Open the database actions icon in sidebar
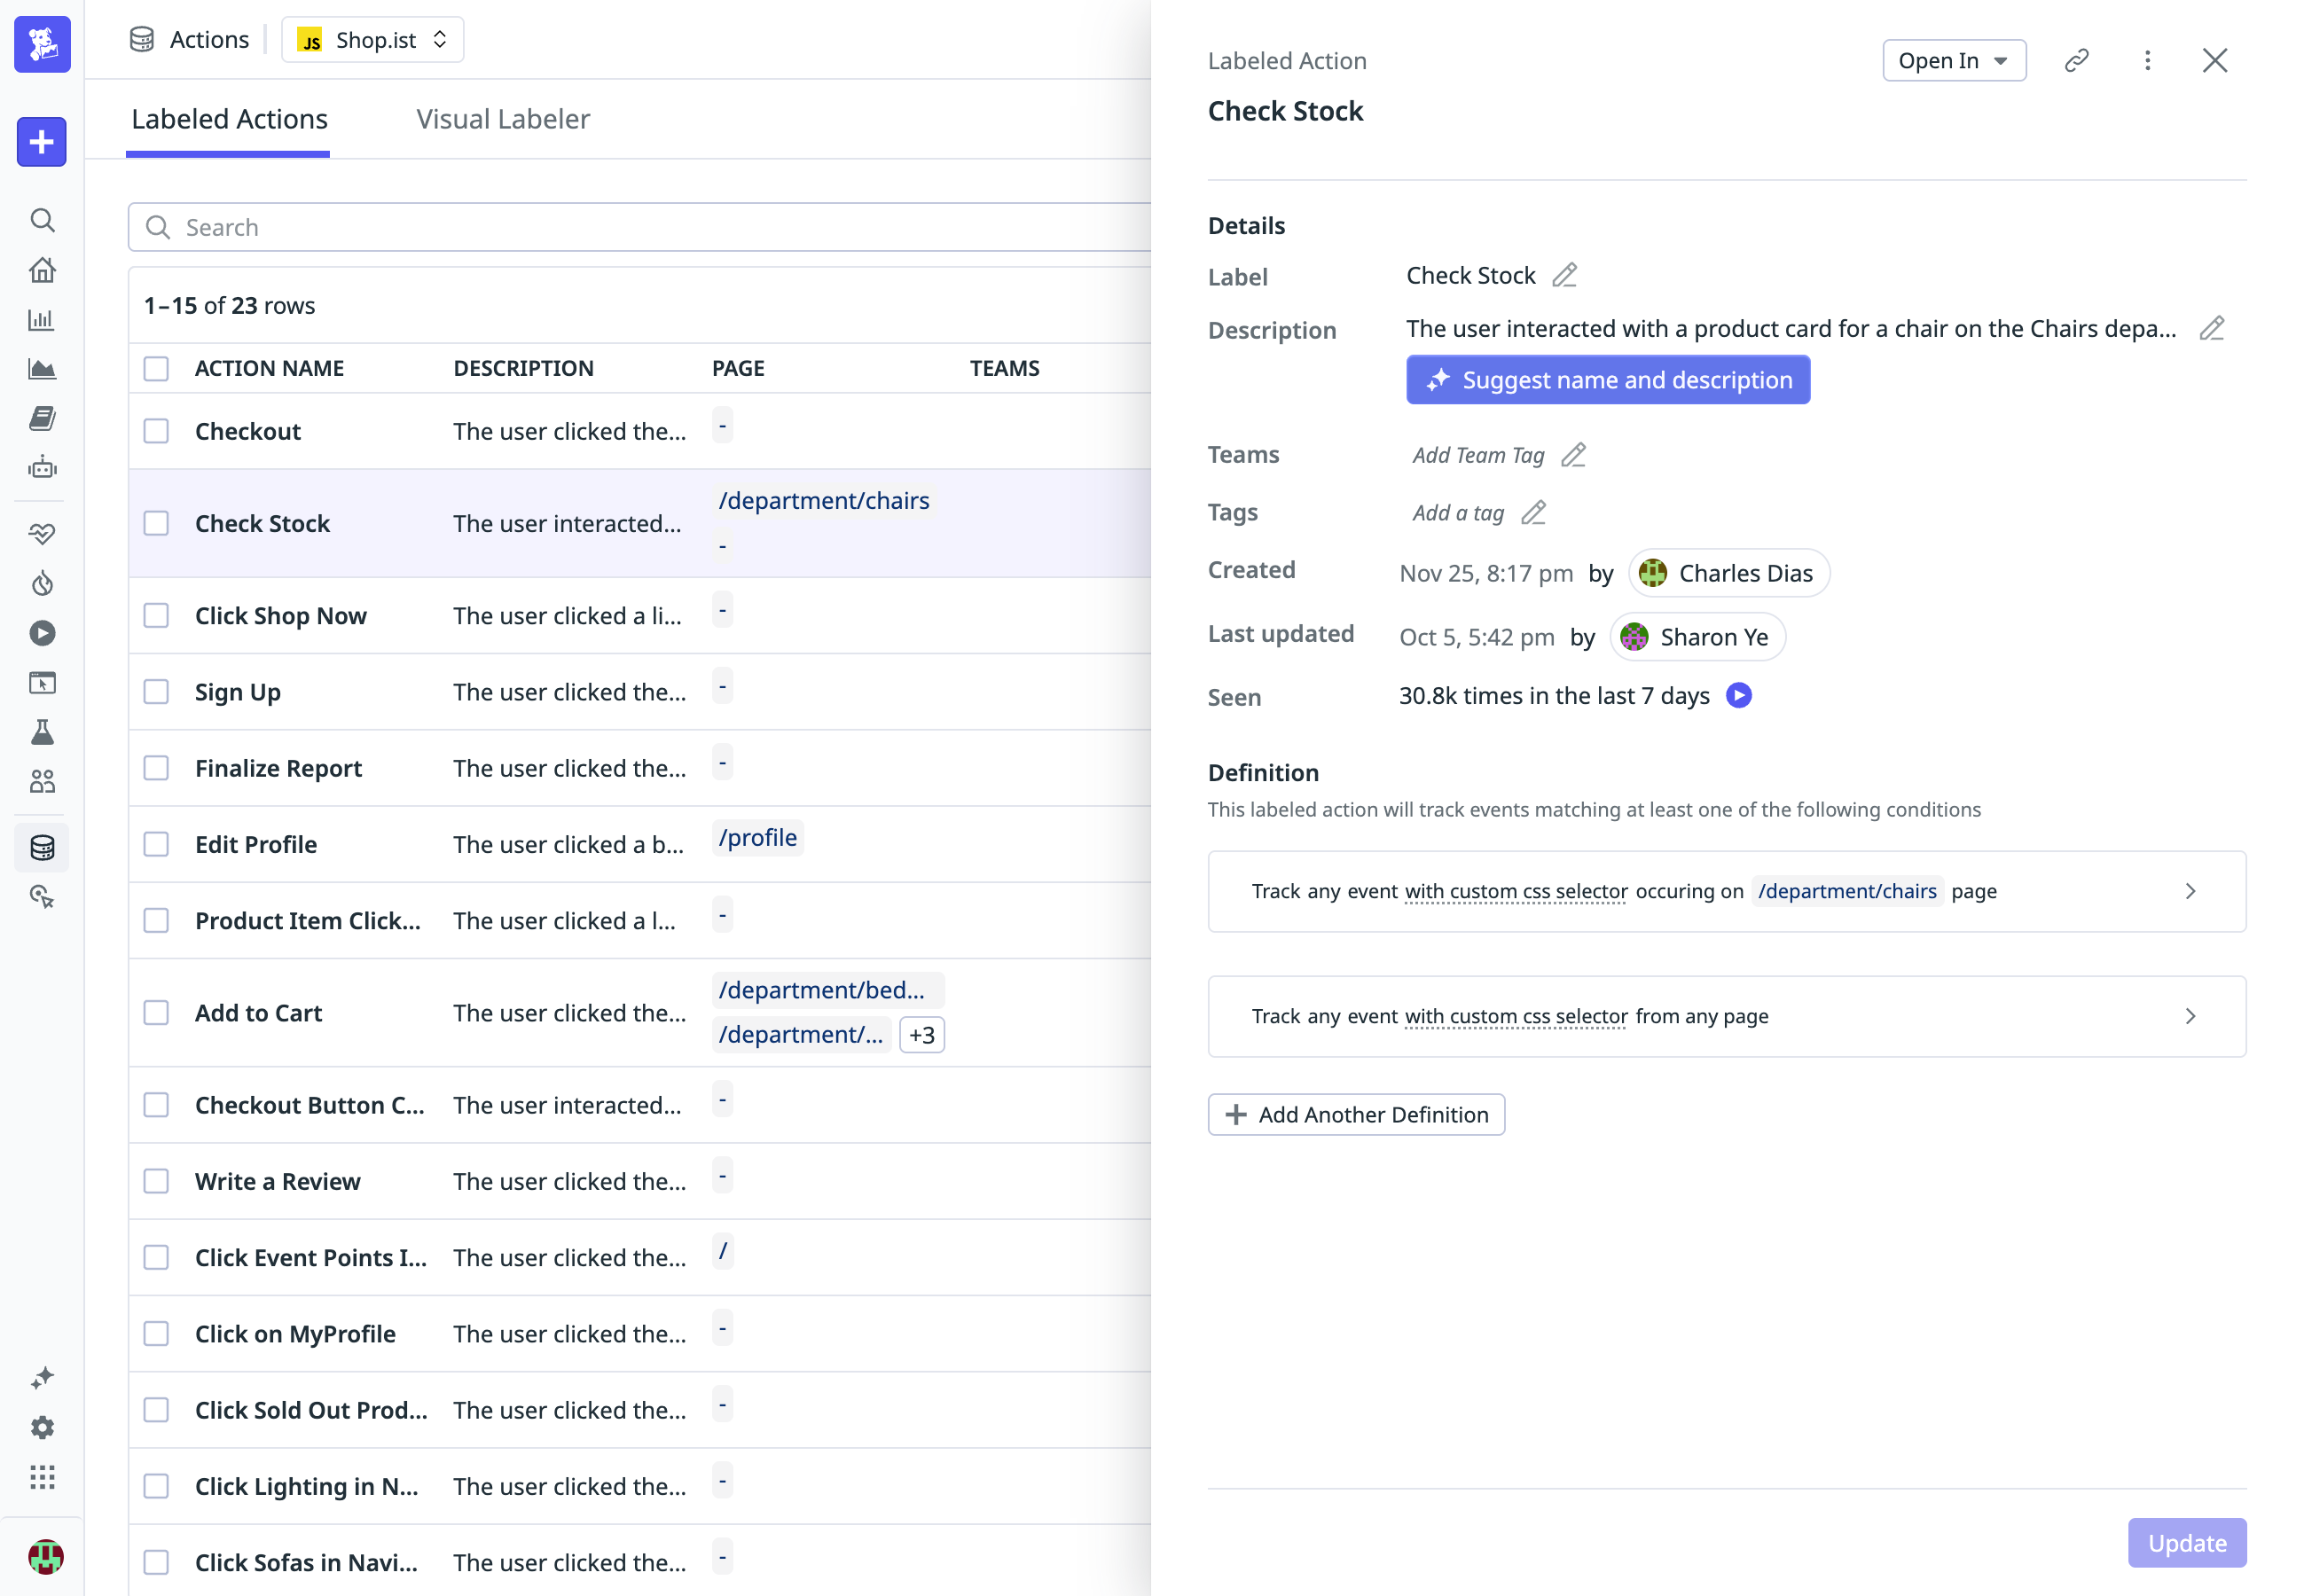Viewport: 2304px width, 1596px height. (42, 848)
